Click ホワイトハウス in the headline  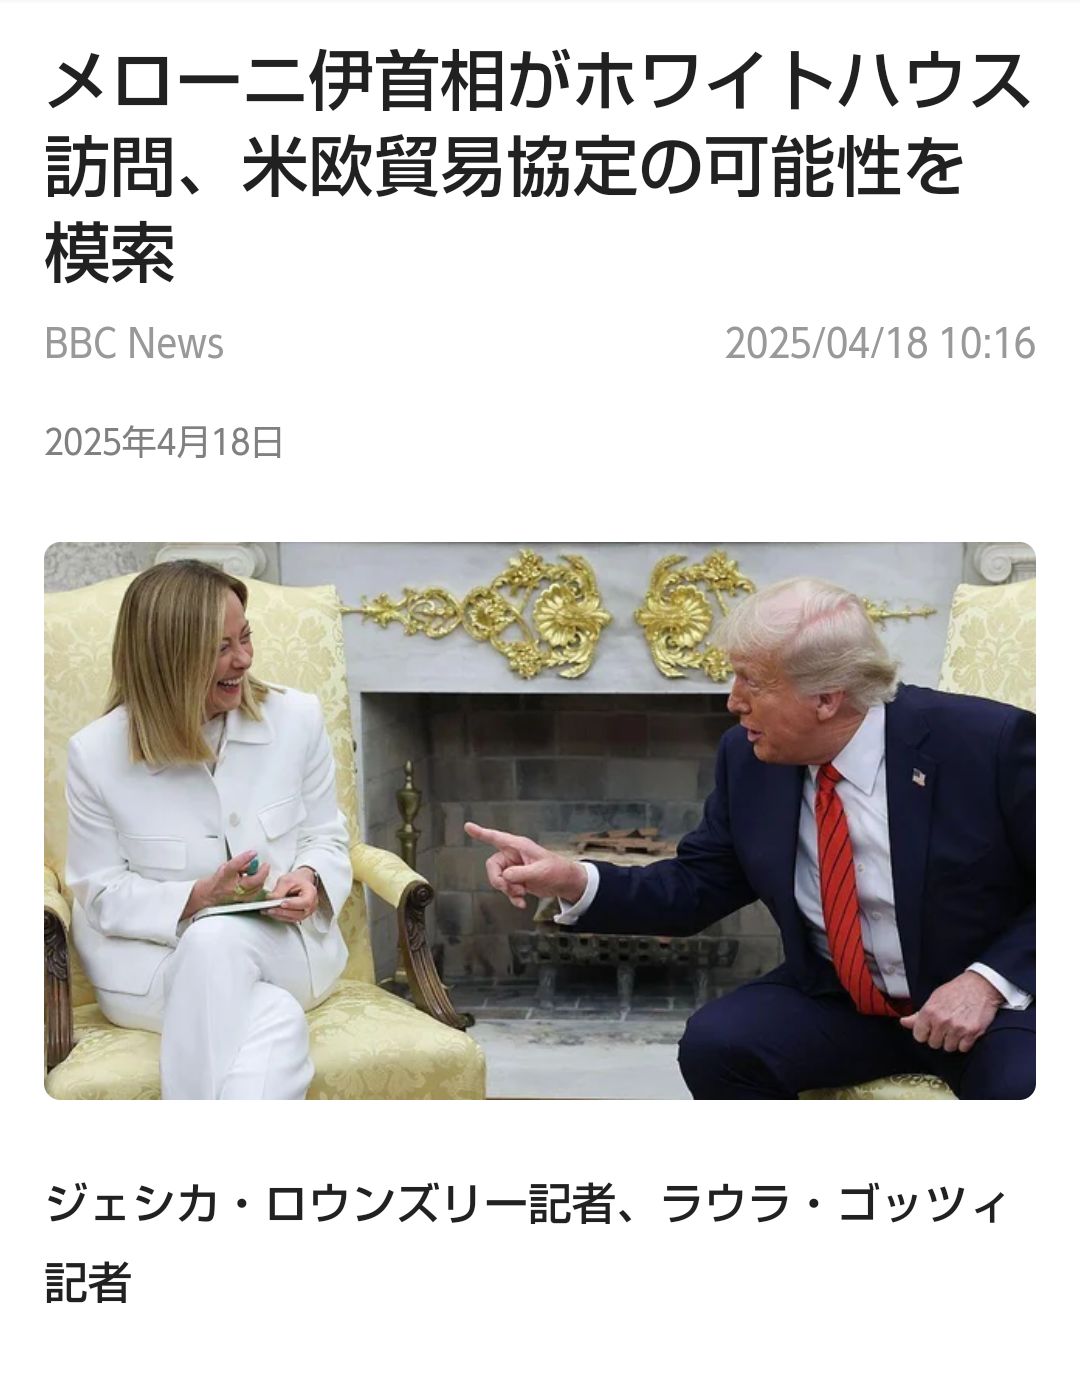[x=805, y=82]
